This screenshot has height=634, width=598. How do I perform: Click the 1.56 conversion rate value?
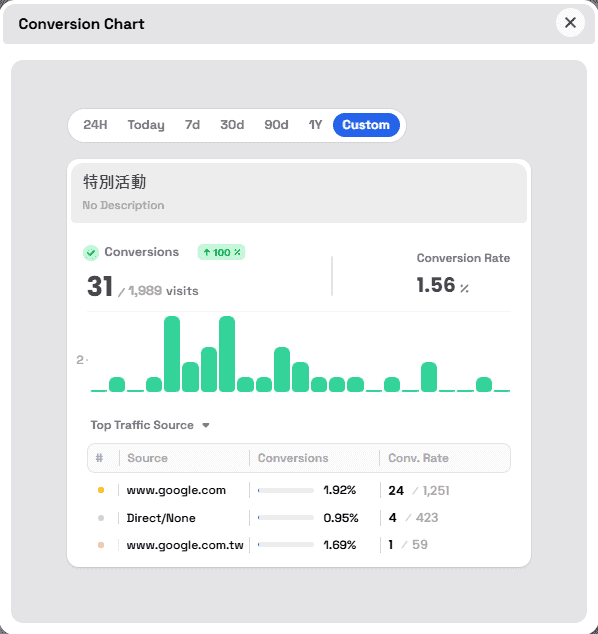[x=436, y=285]
